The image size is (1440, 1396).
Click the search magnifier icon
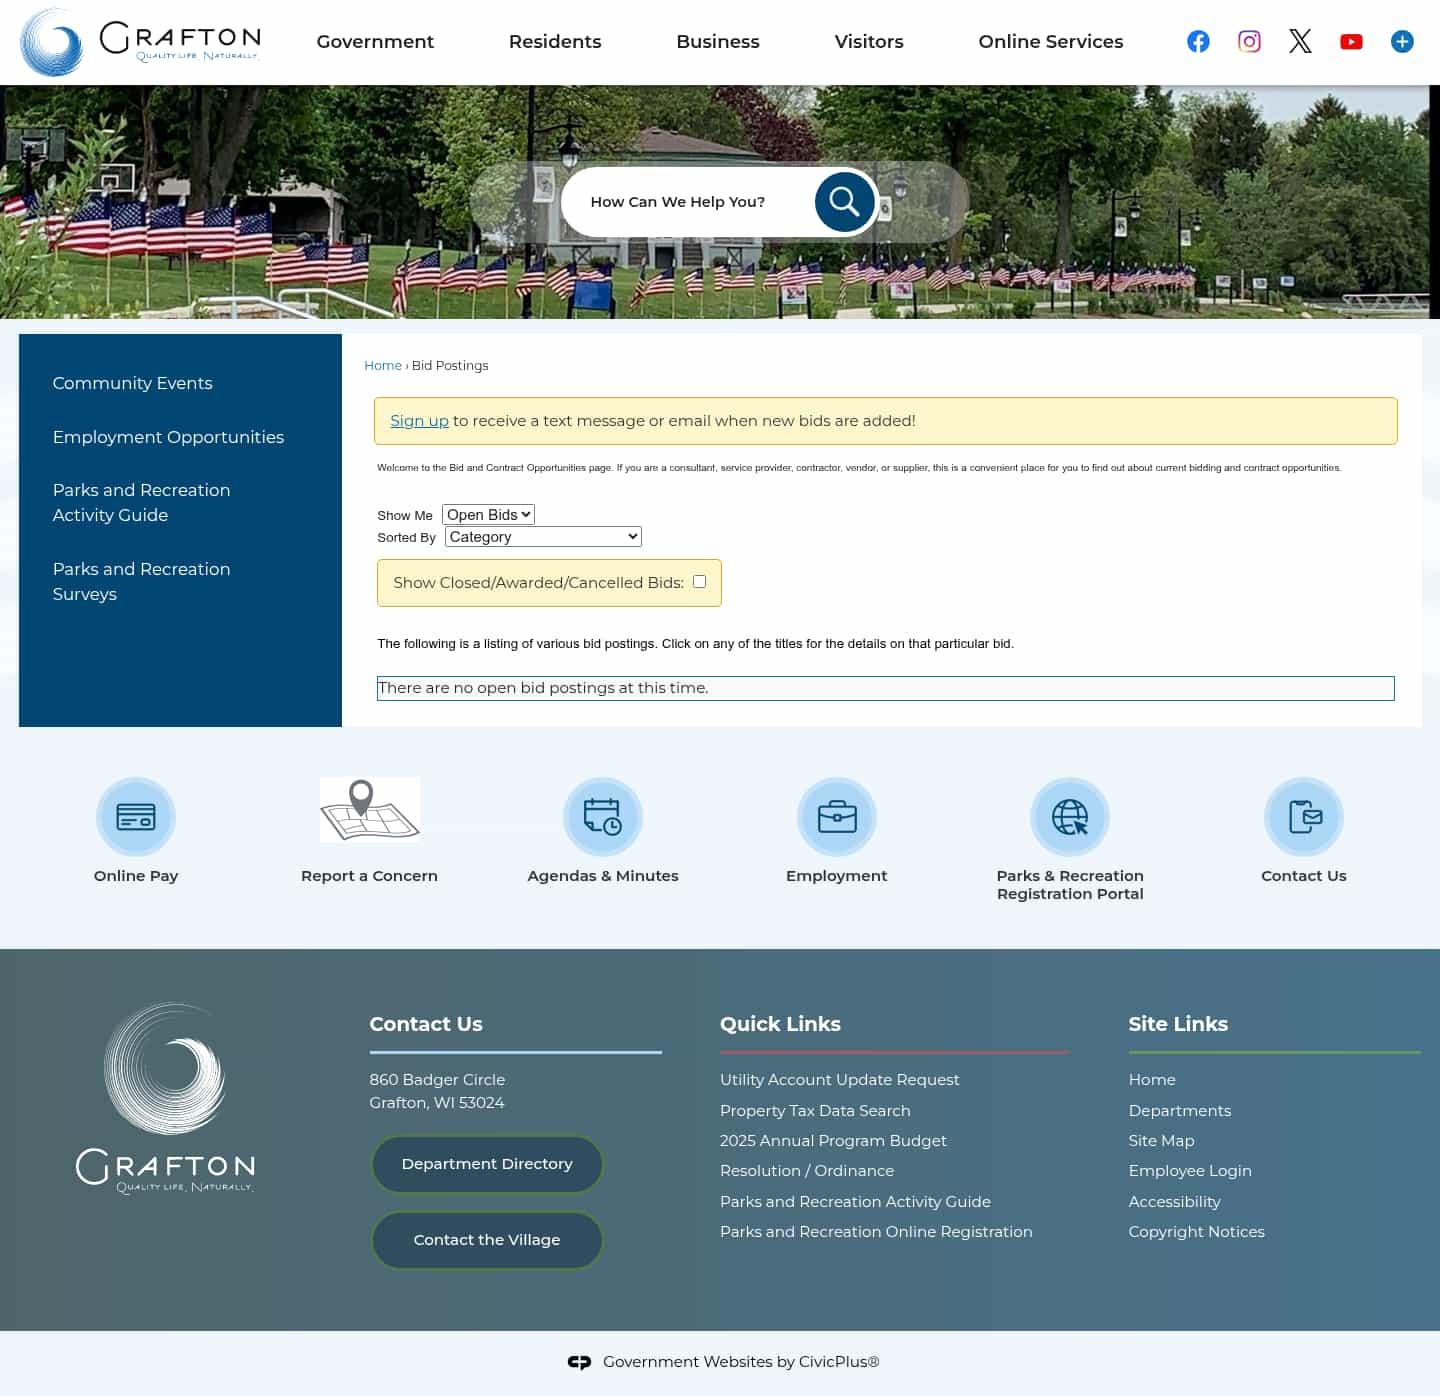(843, 201)
